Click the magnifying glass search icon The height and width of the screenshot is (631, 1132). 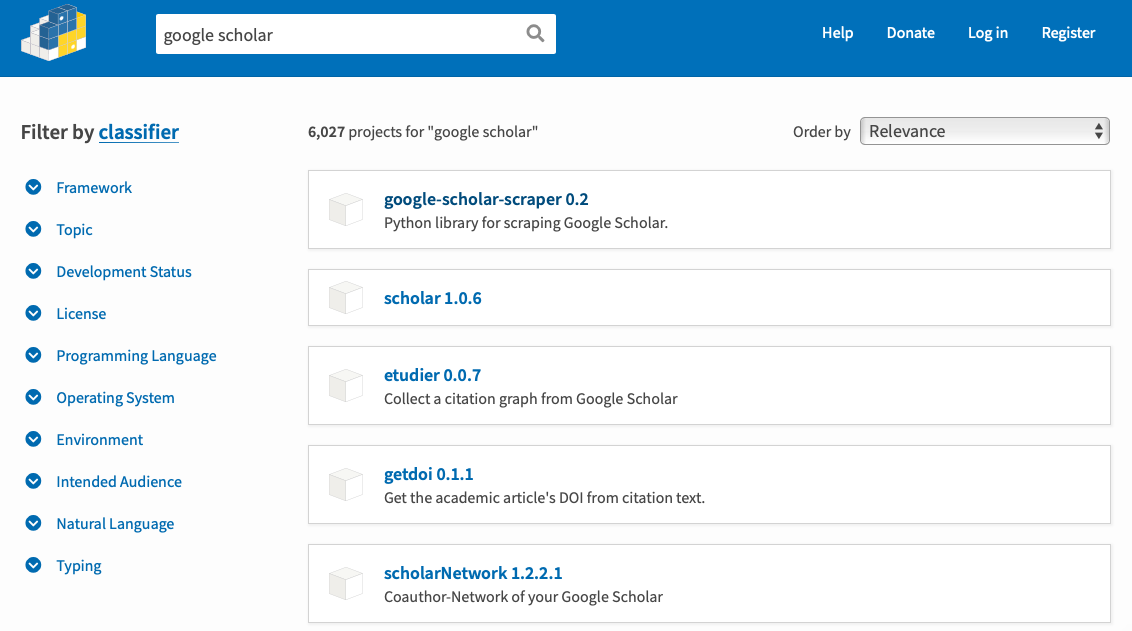pos(535,33)
